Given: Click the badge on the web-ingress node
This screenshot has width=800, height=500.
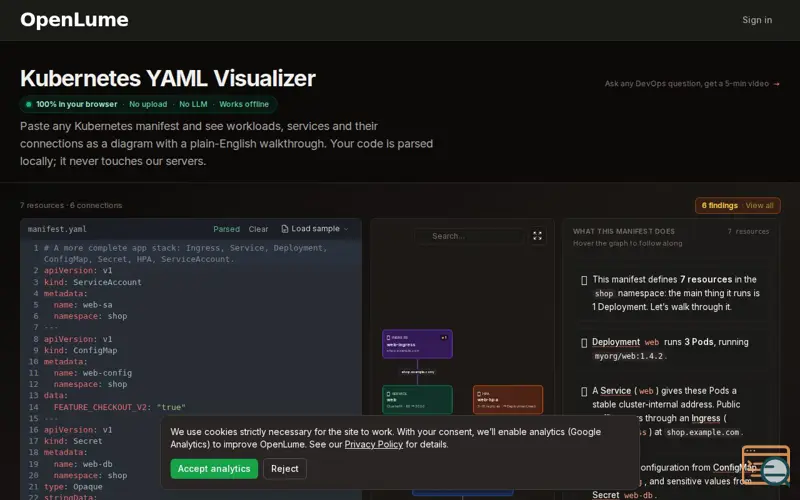Looking at the screenshot, I should 444,337.
